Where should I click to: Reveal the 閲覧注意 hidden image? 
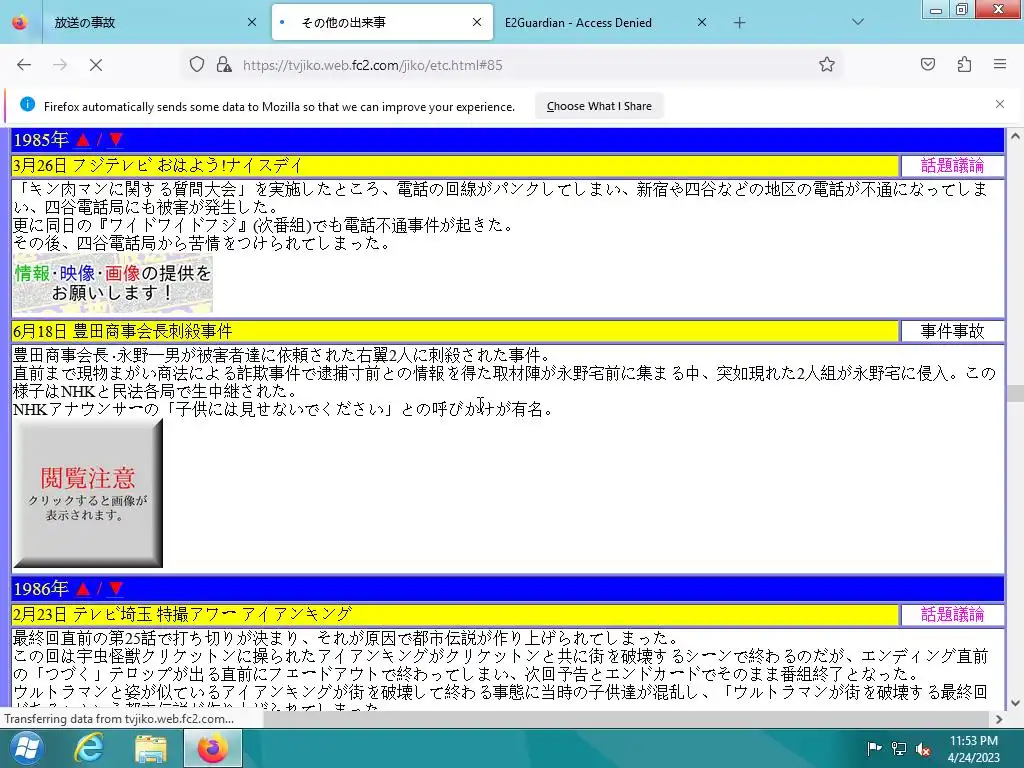coord(88,494)
